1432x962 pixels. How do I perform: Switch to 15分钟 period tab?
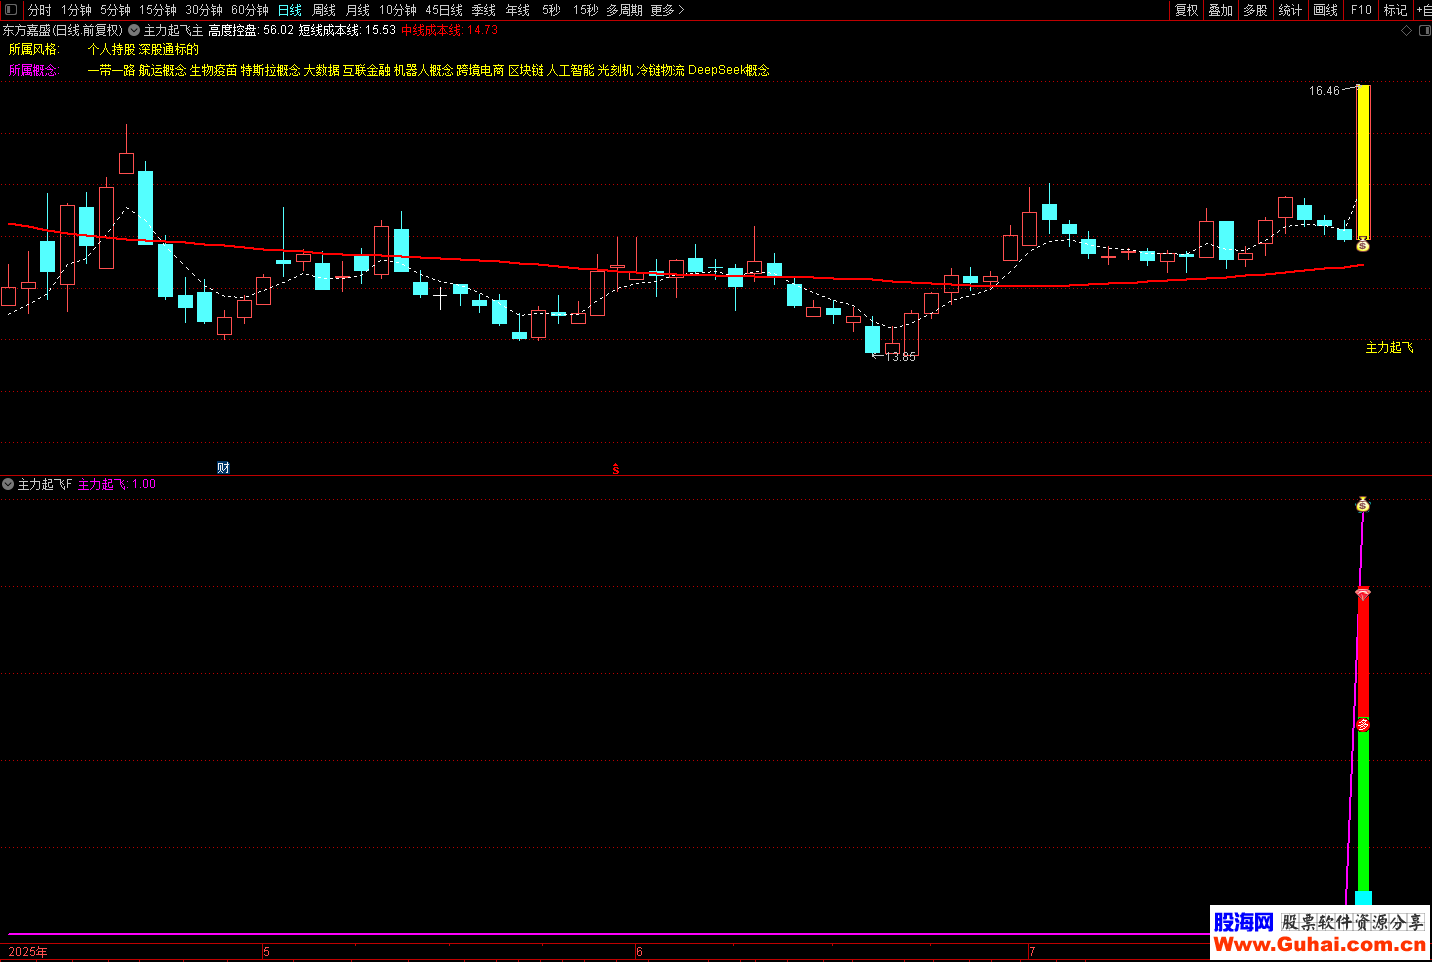[x=158, y=10]
